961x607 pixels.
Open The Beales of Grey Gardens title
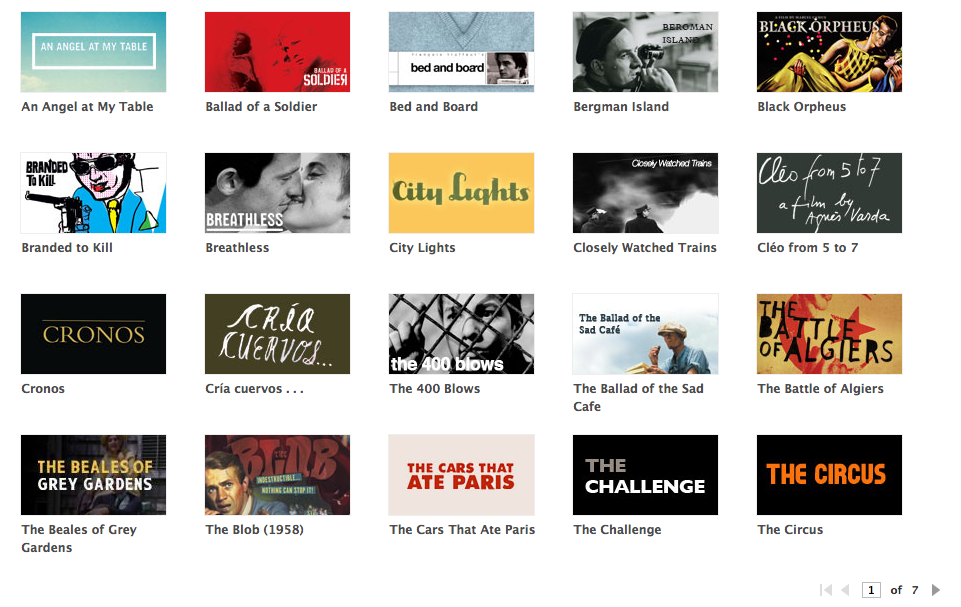pyautogui.click(x=79, y=538)
